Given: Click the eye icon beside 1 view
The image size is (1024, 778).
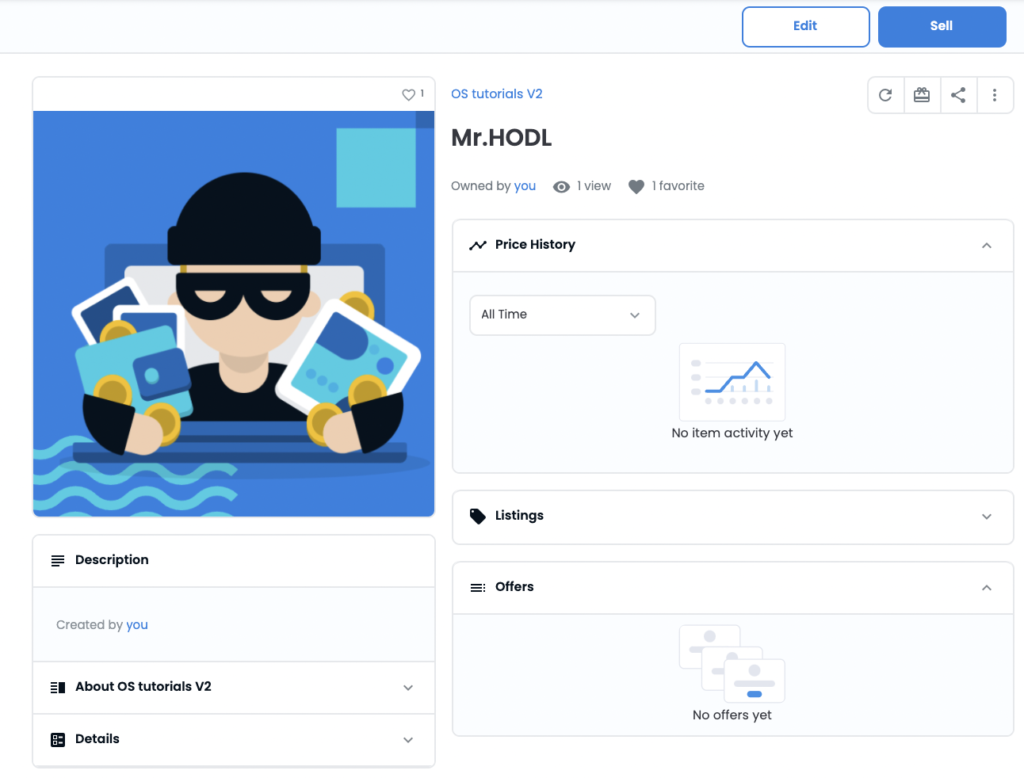Looking at the screenshot, I should click(561, 186).
